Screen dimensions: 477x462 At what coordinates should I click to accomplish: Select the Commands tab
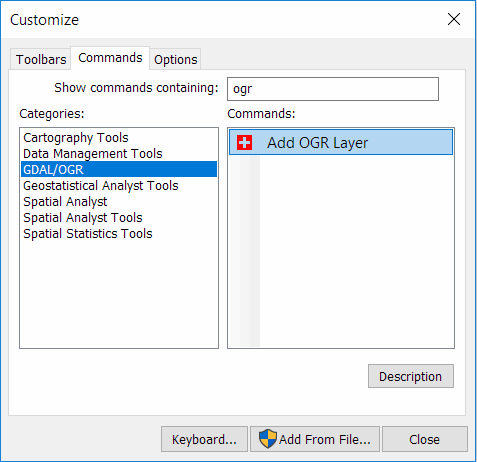click(110, 58)
